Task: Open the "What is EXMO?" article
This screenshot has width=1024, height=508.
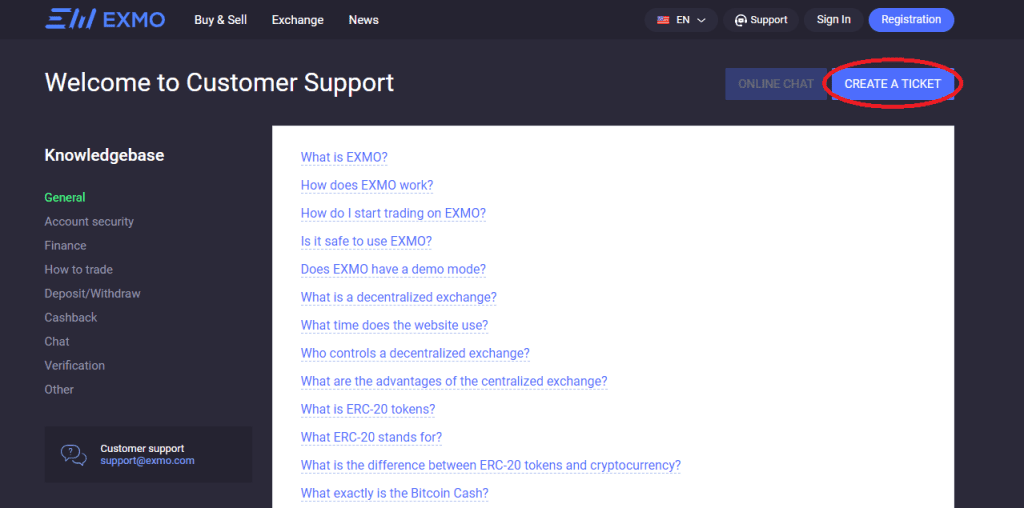Action: 344,158
